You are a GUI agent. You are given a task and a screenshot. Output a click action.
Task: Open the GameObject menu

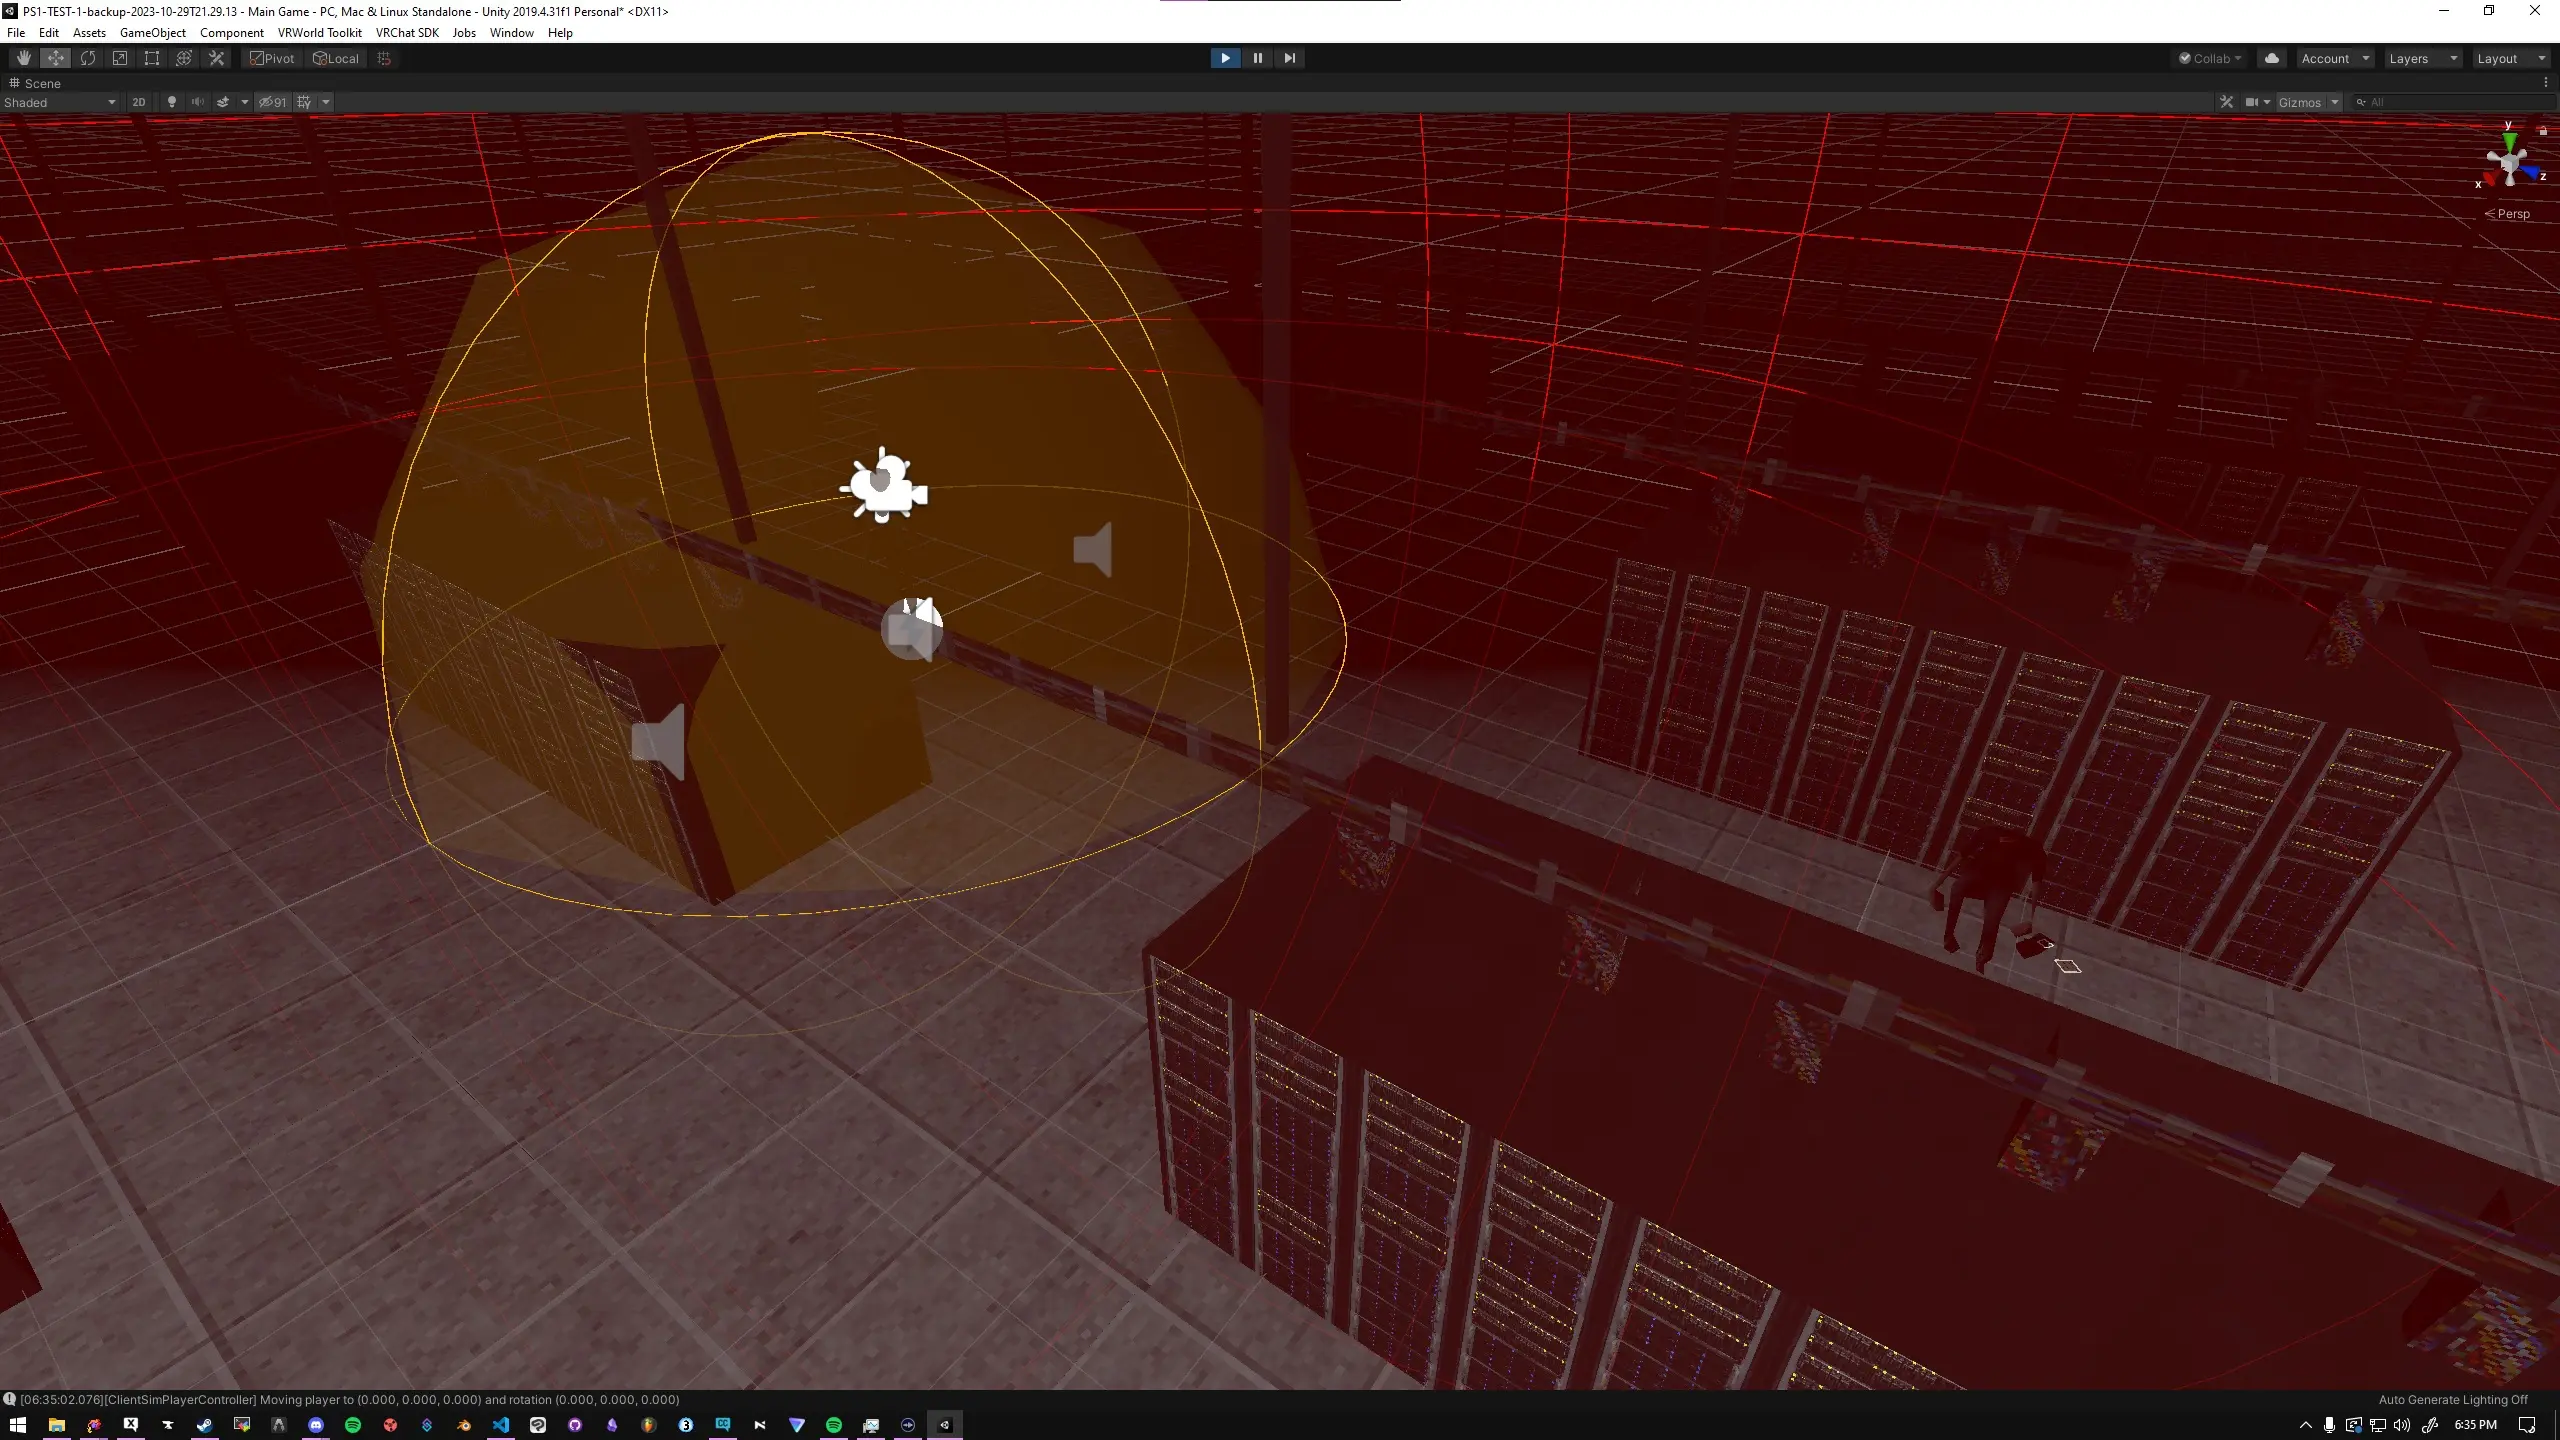point(153,32)
